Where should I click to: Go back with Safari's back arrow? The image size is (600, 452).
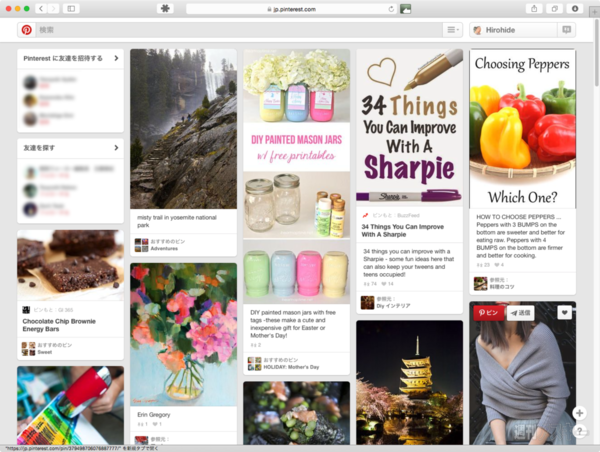pyautogui.click(x=41, y=8)
